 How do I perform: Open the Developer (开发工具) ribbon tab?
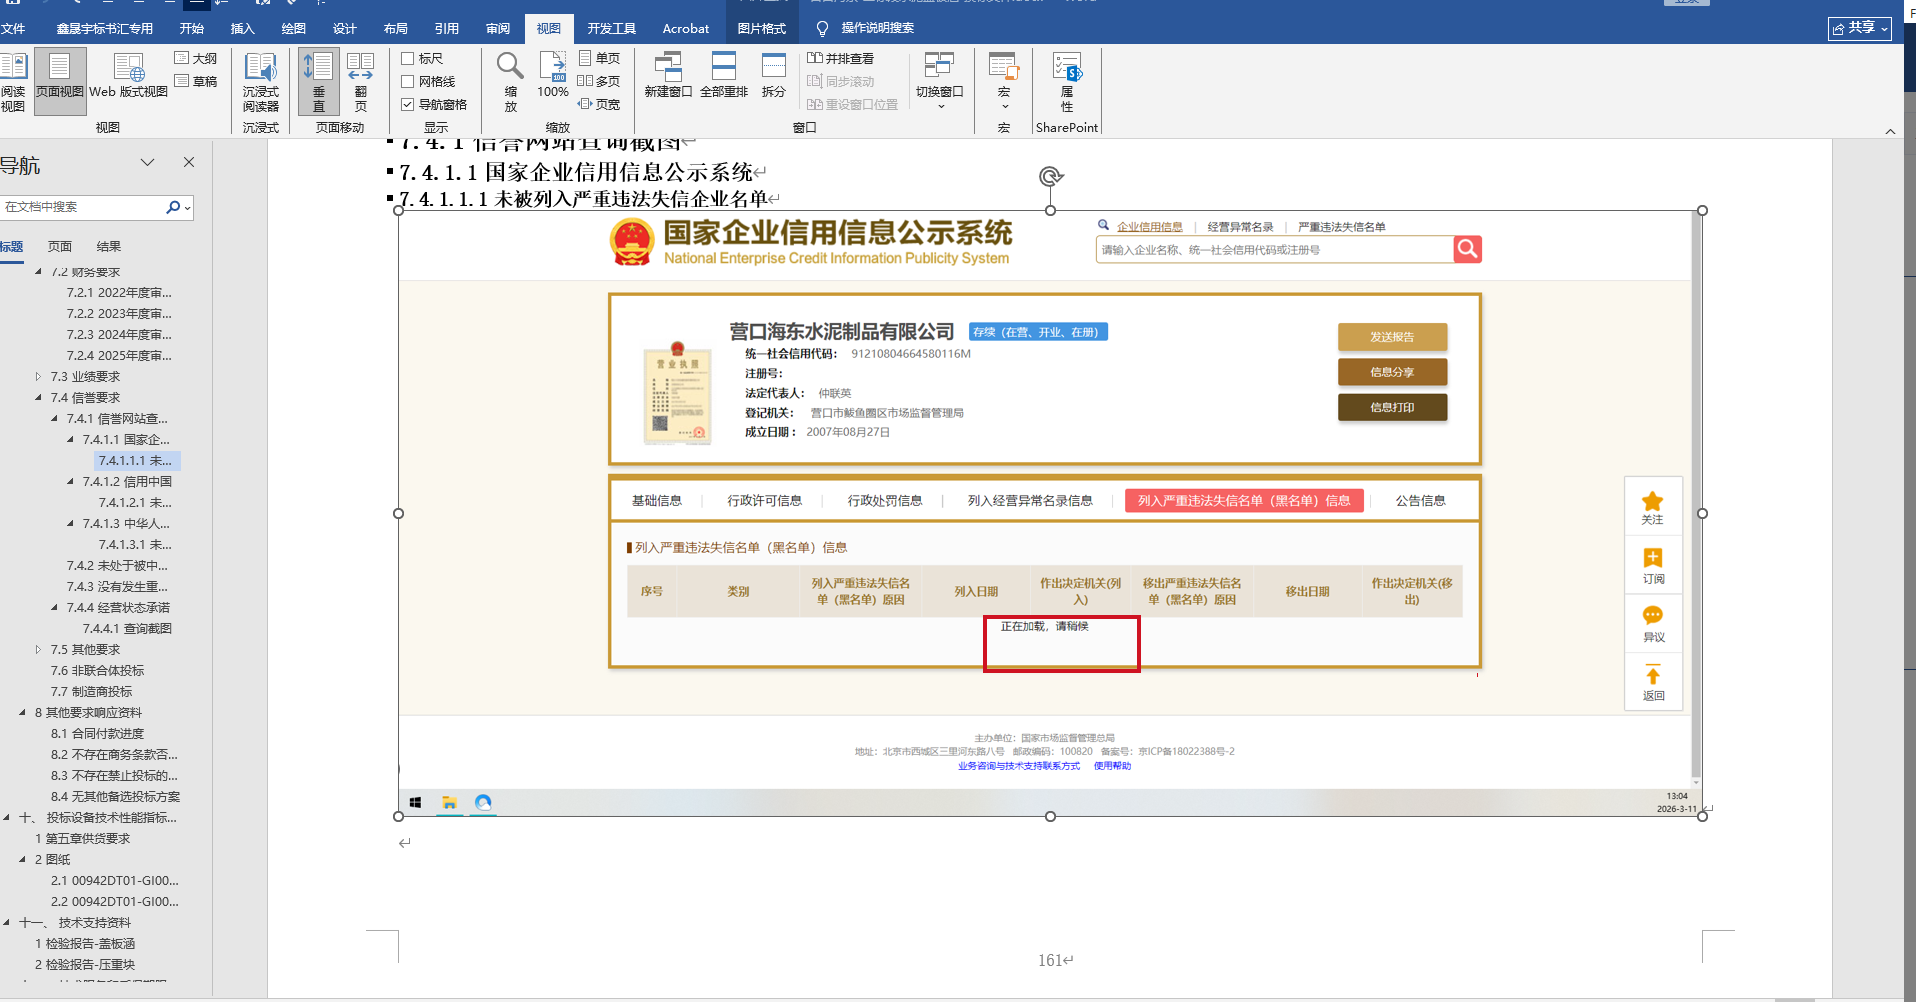point(612,29)
